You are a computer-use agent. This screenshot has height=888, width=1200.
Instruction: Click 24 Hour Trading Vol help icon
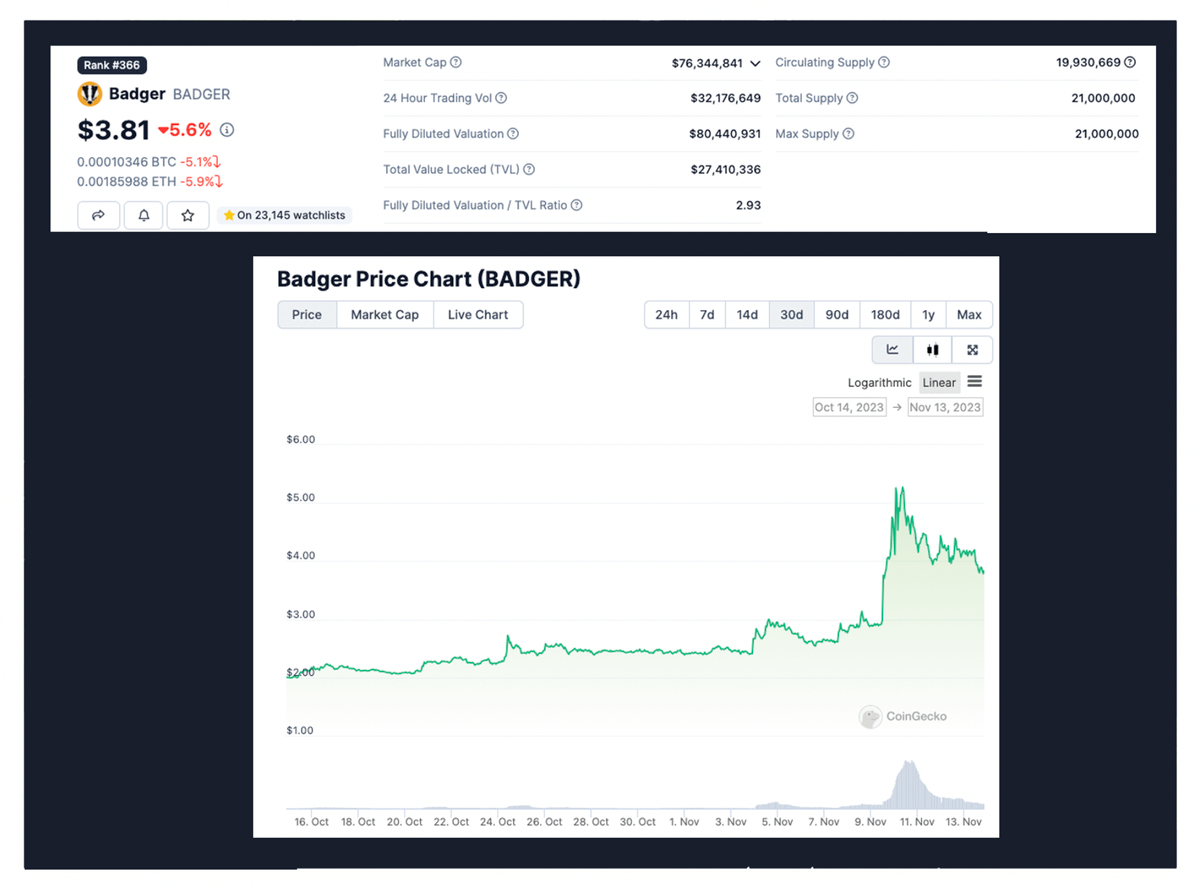click(x=501, y=98)
